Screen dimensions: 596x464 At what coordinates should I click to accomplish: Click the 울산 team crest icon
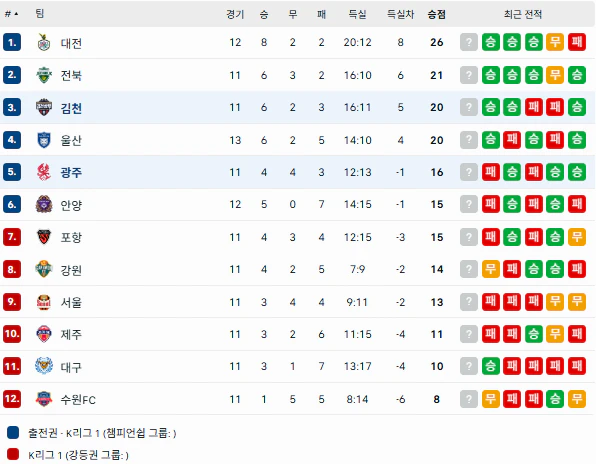pos(44,140)
